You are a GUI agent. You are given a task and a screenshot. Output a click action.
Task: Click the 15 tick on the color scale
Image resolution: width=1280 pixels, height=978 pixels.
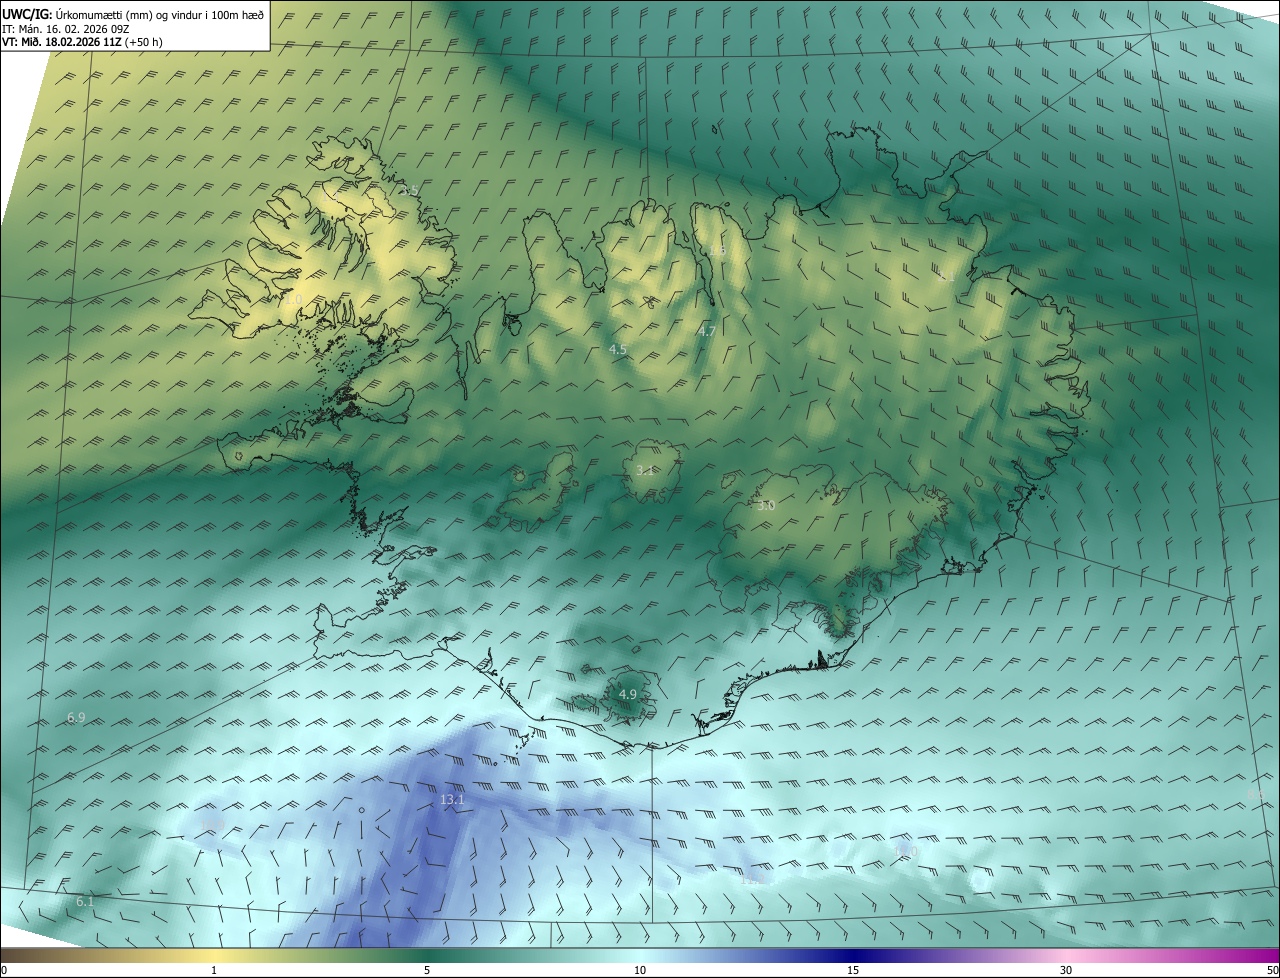(853, 970)
